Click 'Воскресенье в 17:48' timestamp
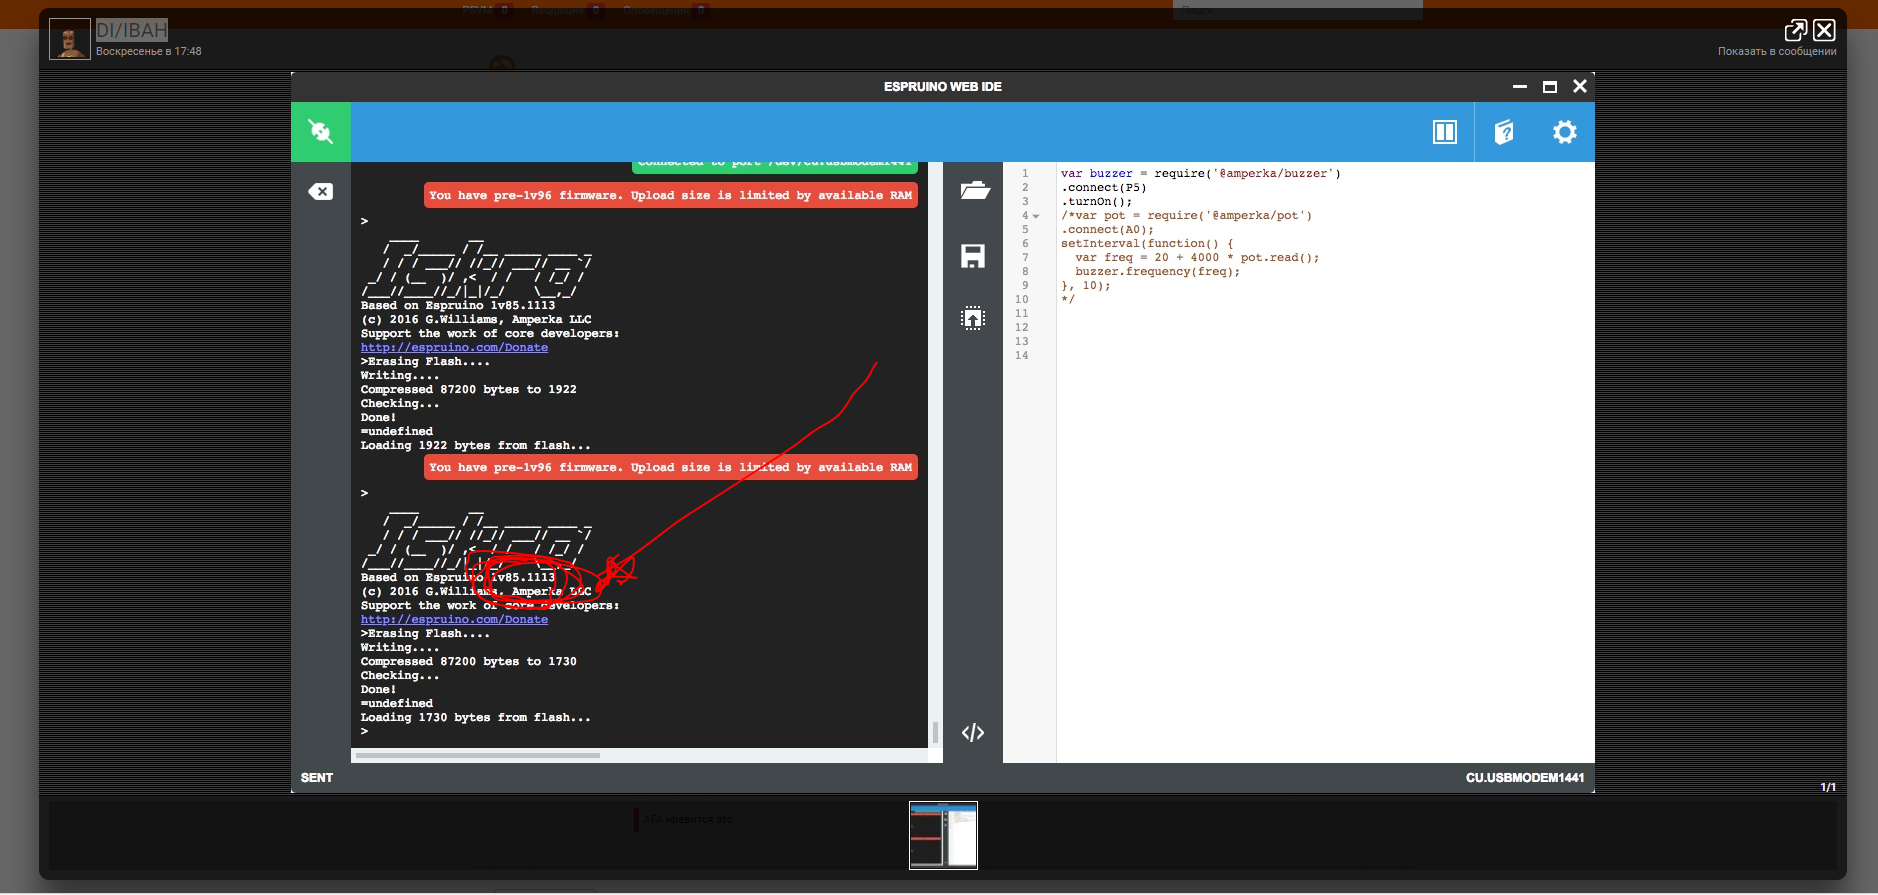The height and width of the screenshot is (895, 1878). tap(149, 51)
